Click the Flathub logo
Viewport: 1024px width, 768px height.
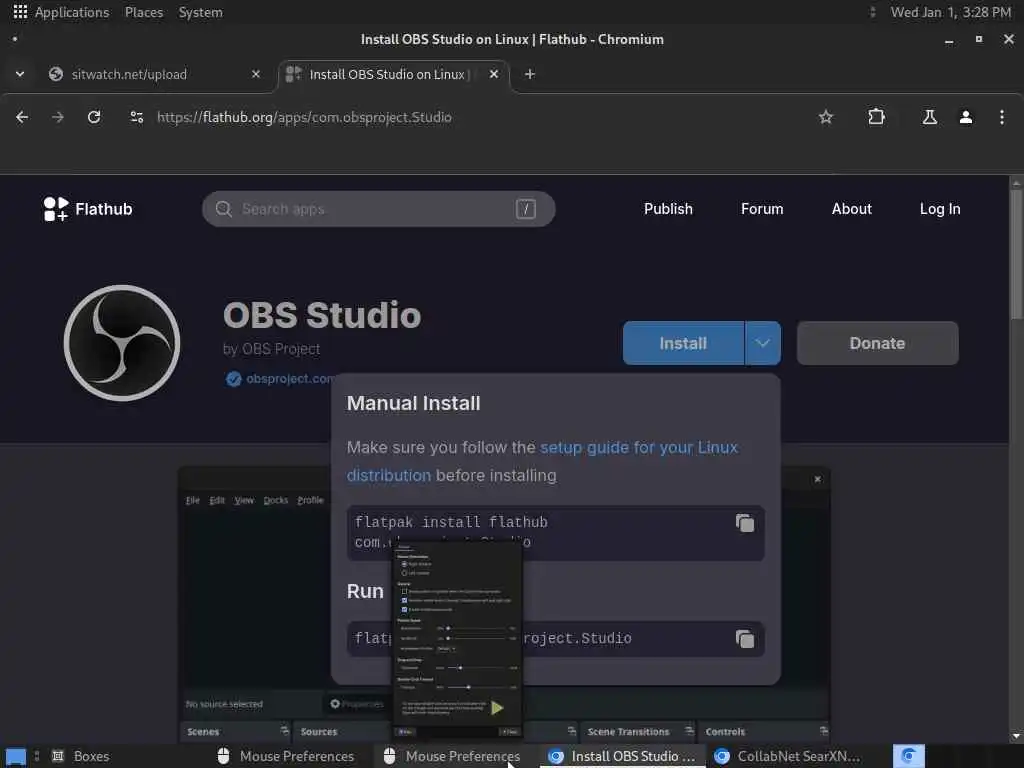(88, 209)
